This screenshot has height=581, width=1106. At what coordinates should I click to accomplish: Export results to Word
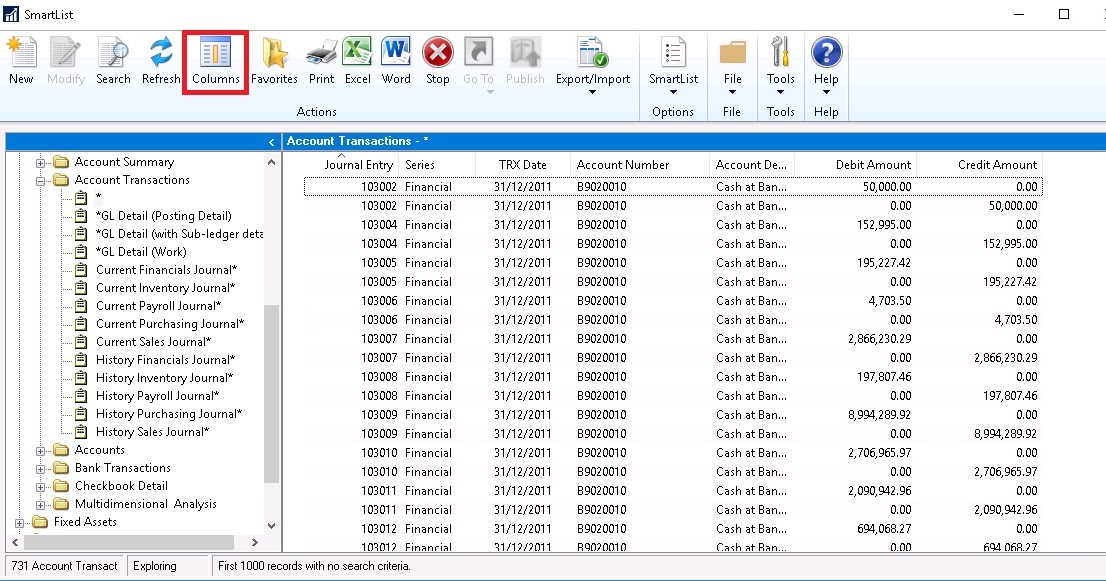396,60
